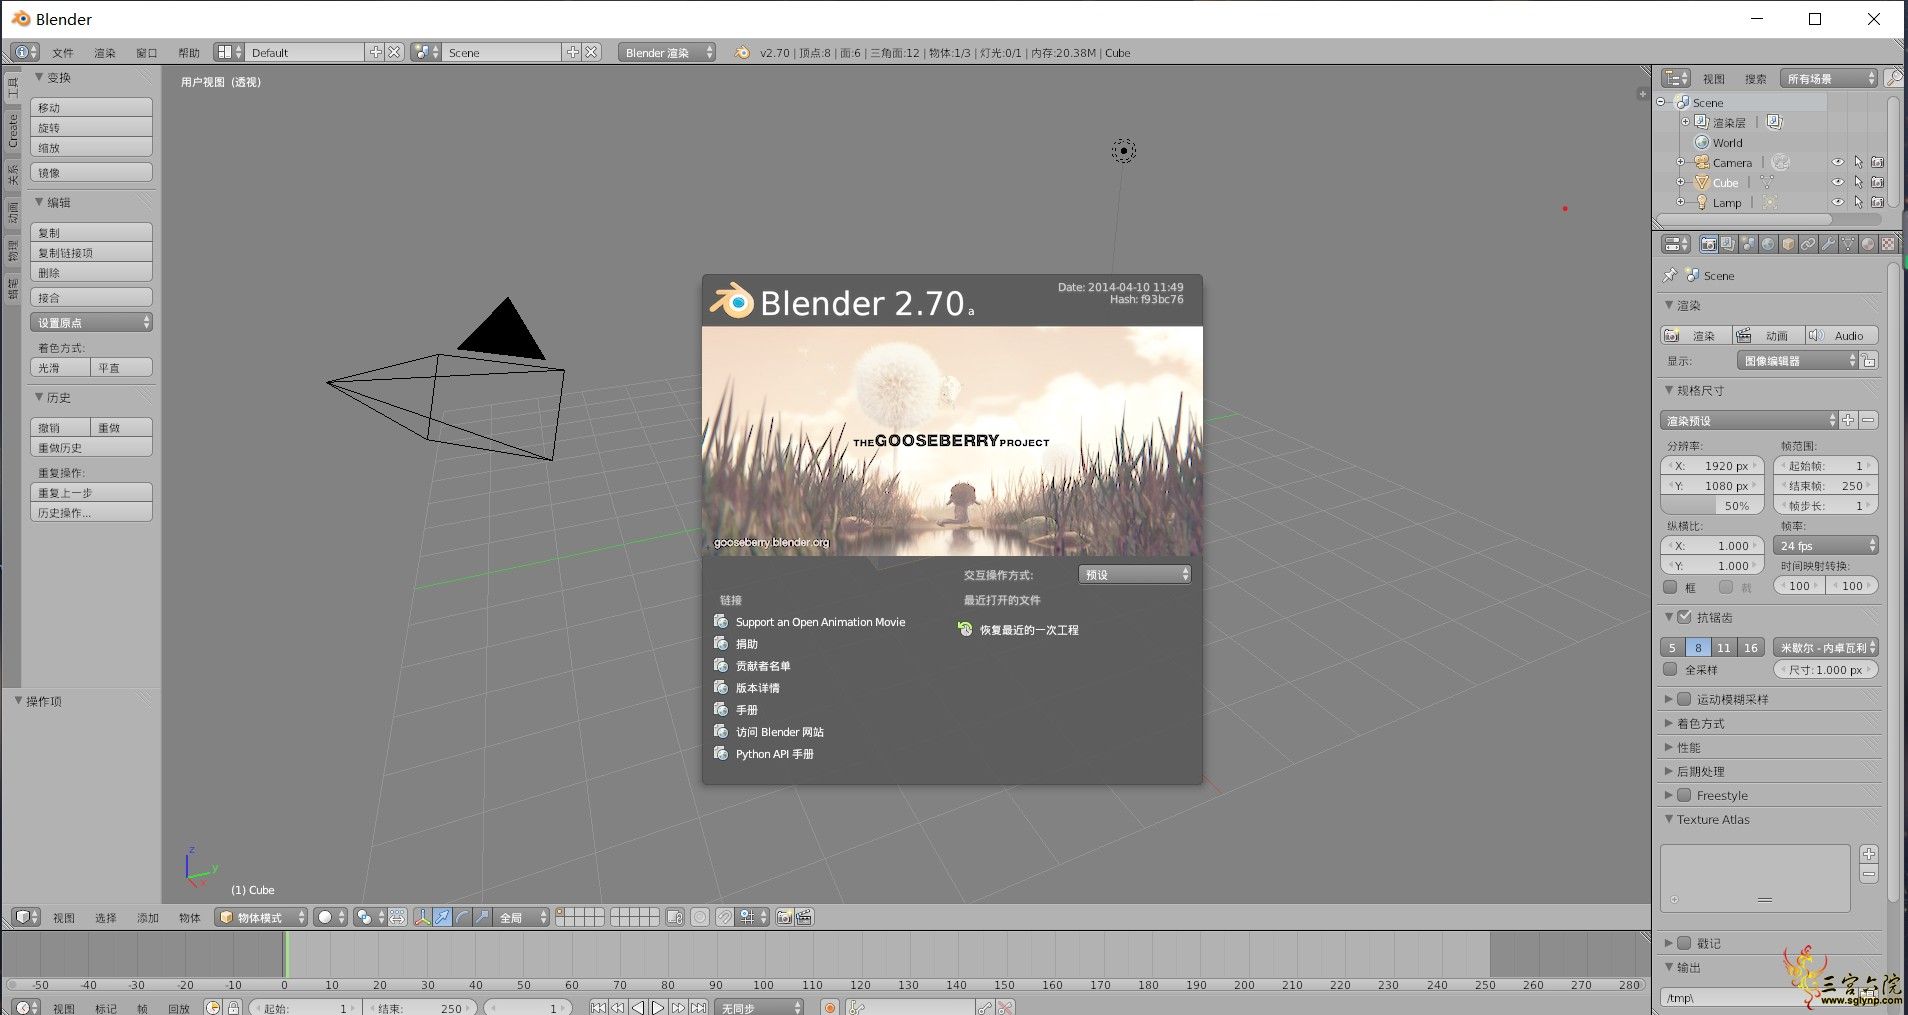Enable the 运动模糊采样 motion blur checkbox
The width and height of the screenshot is (1908, 1015).
click(1685, 699)
